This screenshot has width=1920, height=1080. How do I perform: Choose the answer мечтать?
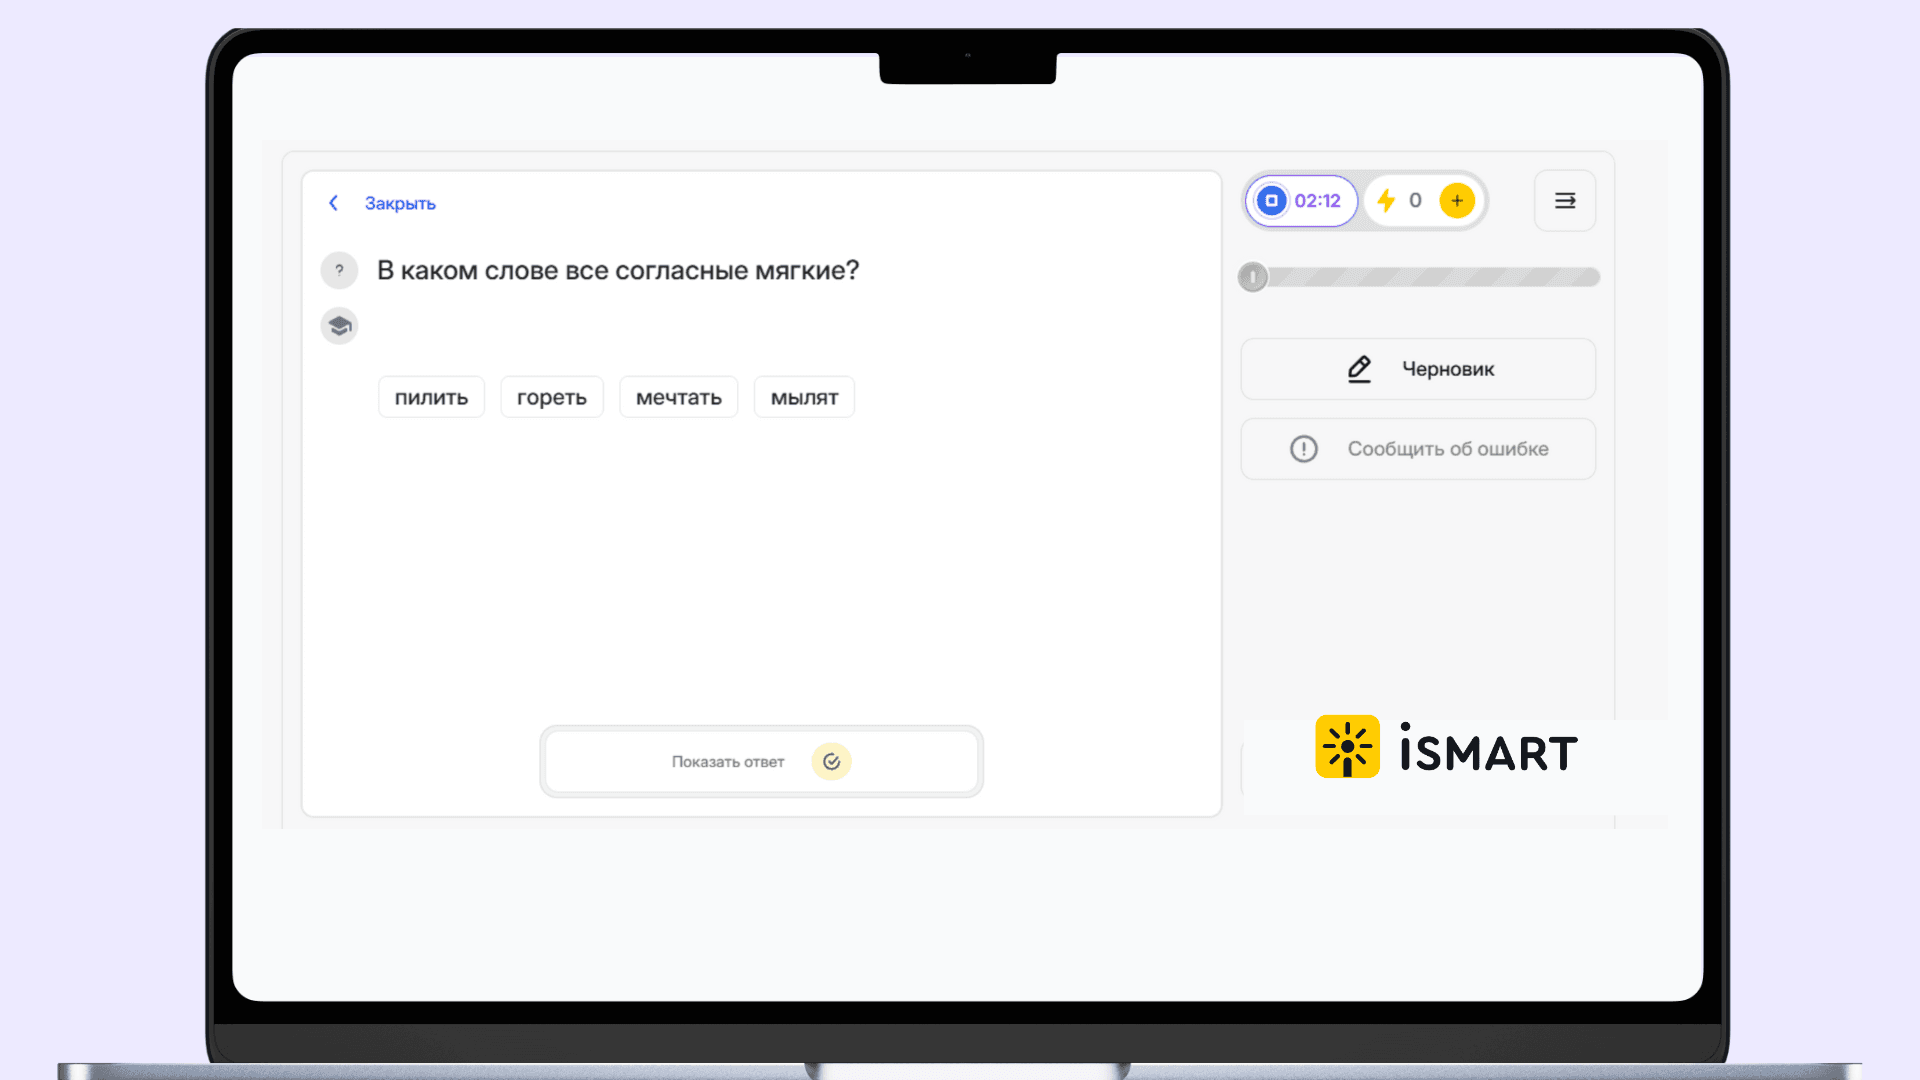pyautogui.click(x=679, y=397)
